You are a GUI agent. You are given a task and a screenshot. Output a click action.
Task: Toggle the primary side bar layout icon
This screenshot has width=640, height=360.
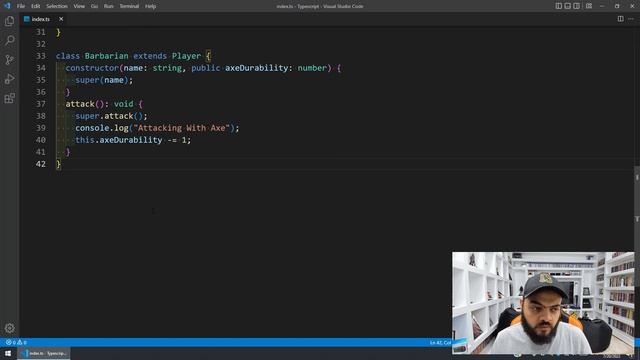click(x=558, y=6)
